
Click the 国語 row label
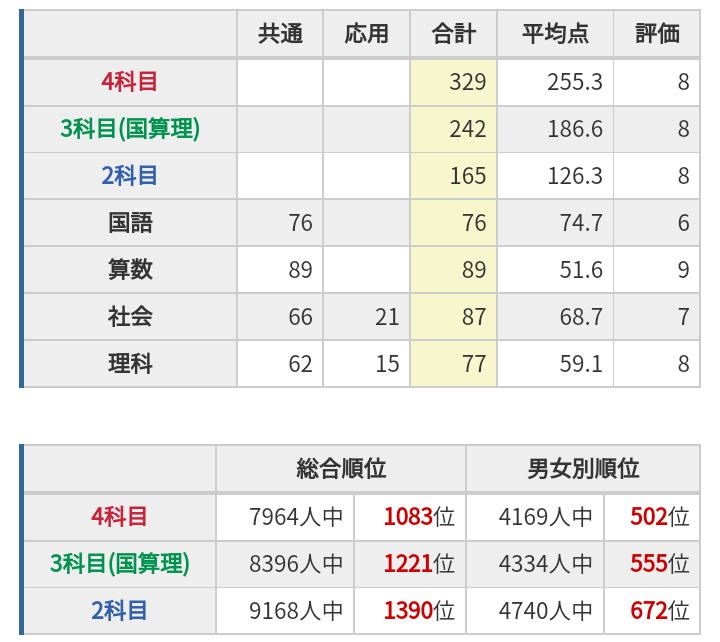pos(130,223)
